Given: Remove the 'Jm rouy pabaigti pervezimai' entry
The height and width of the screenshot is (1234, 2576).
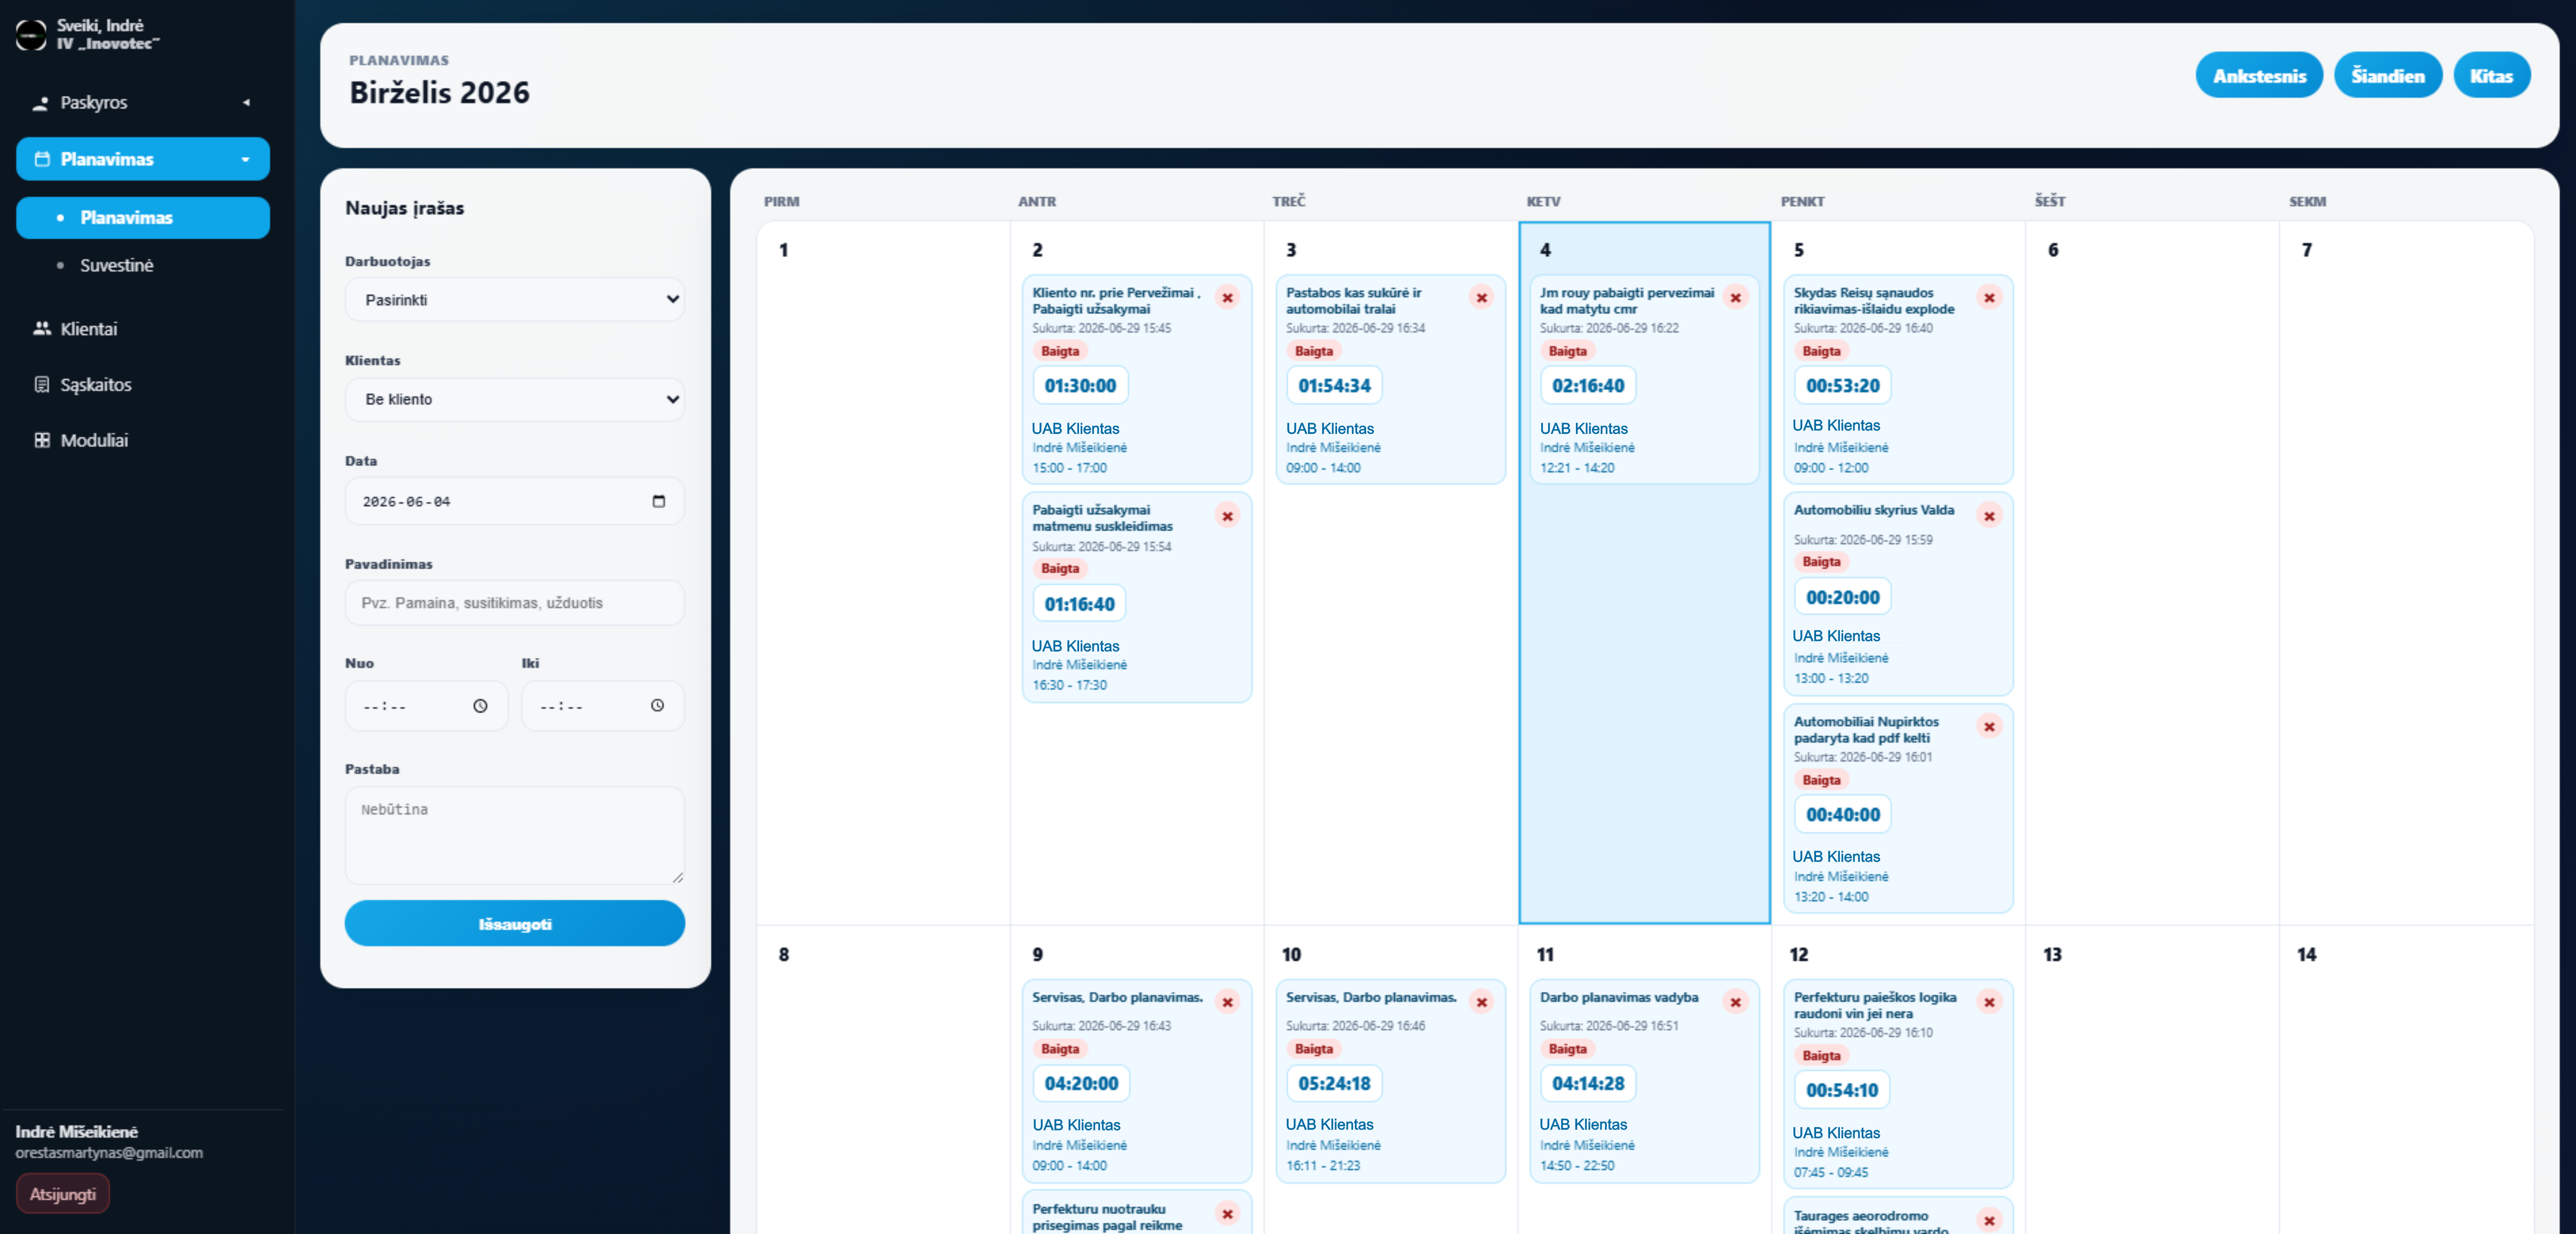Looking at the screenshot, I should pos(1735,298).
